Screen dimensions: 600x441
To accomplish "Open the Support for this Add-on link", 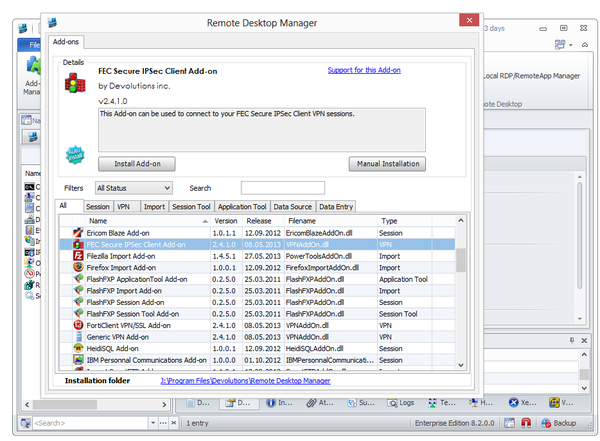I will 364,70.
